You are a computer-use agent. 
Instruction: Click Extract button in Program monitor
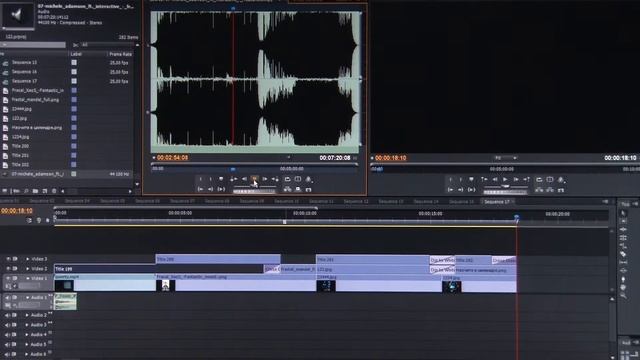[x=550, y=190]
